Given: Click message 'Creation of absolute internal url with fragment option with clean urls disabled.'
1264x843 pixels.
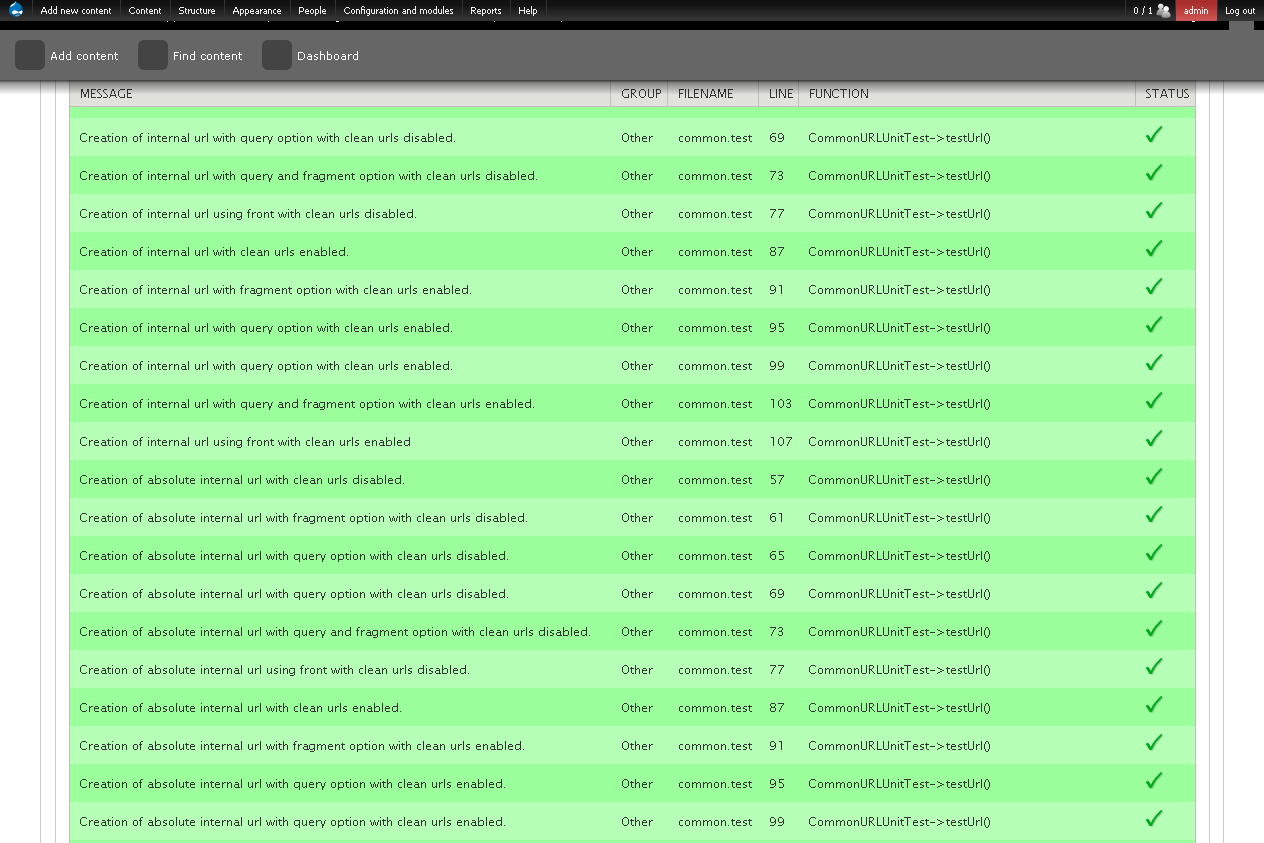Looking at the screenshot, I should pos(303,518).
